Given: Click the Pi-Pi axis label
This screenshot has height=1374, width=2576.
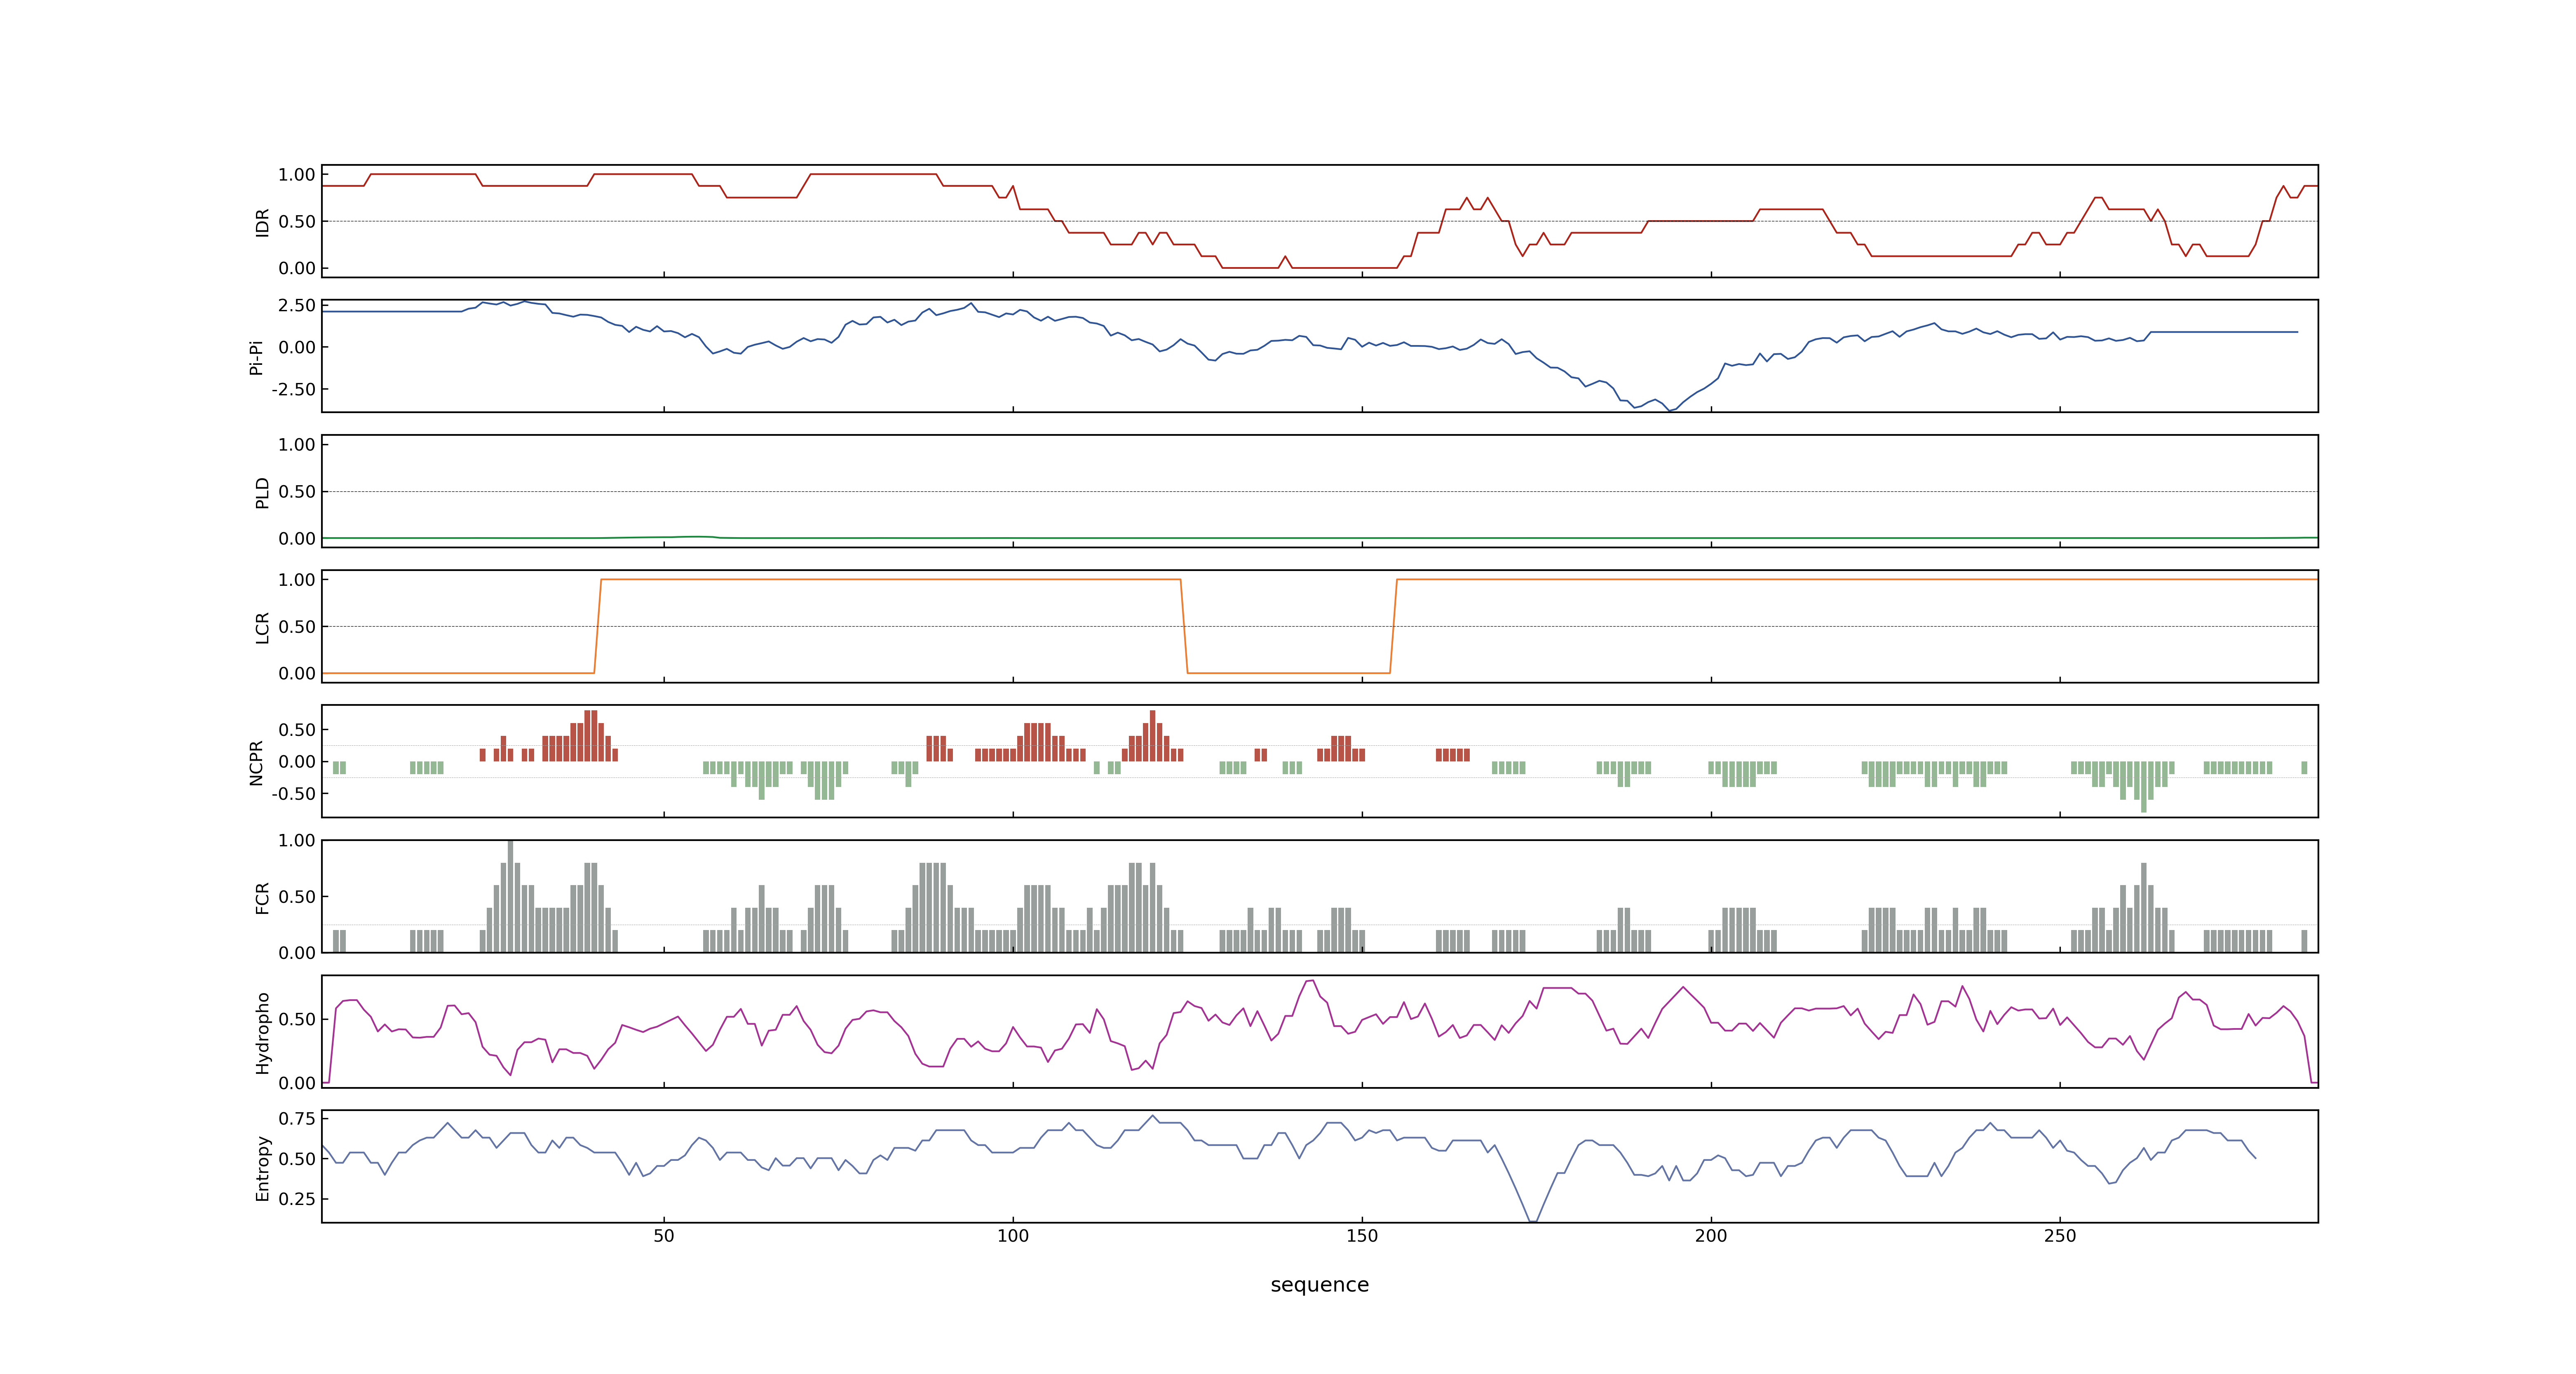Looking at the screenshot, I should click(256, 357).
